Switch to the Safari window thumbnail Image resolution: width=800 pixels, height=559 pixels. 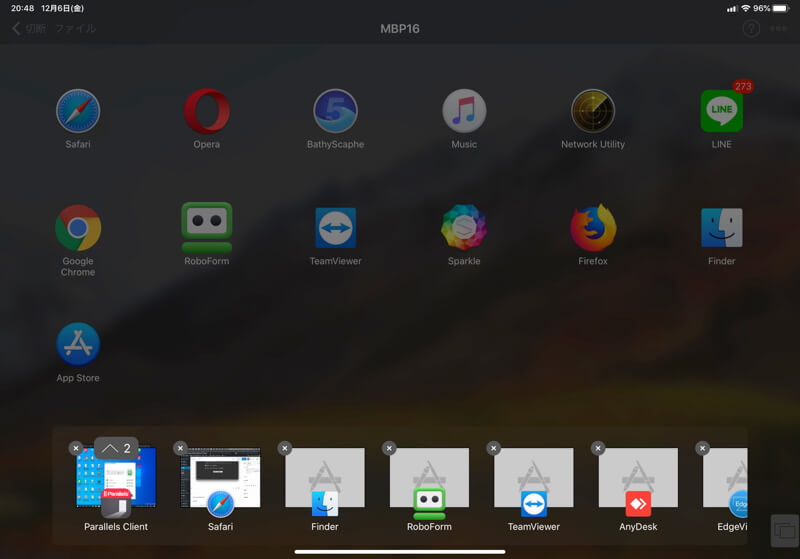[x=220, y=478]
